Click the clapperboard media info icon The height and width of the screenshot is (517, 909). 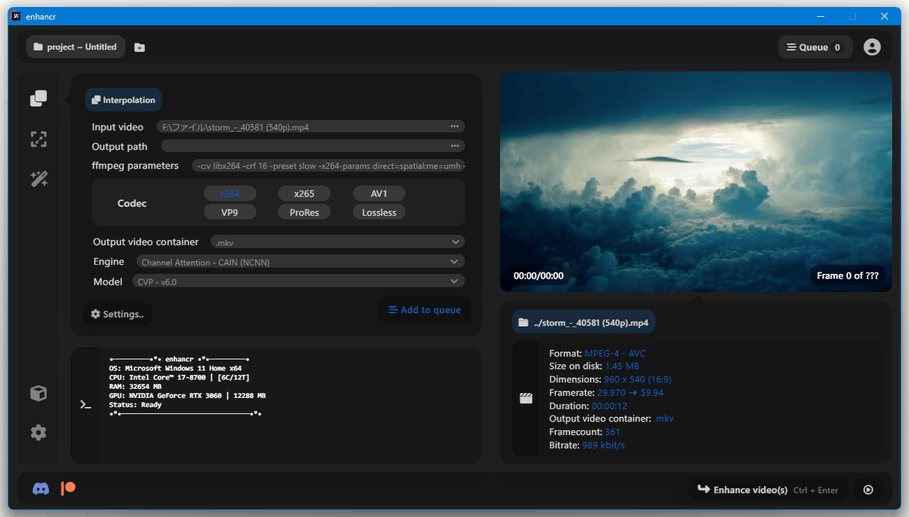pyautogui.click(x=526, y=398)
